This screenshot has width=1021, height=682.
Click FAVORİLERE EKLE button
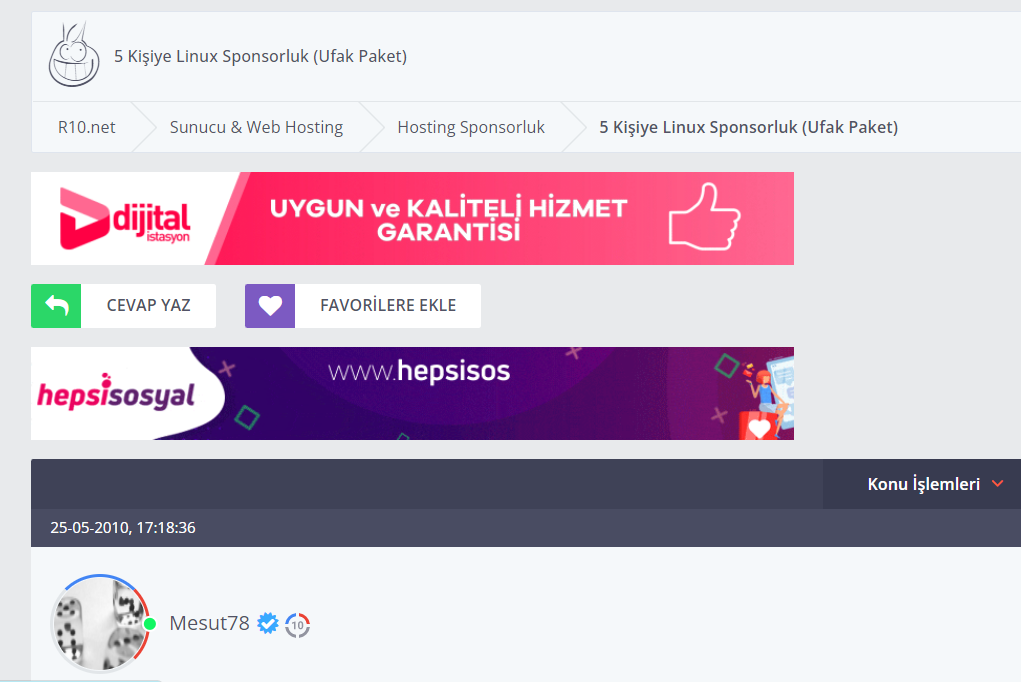[x=363, y=305]
